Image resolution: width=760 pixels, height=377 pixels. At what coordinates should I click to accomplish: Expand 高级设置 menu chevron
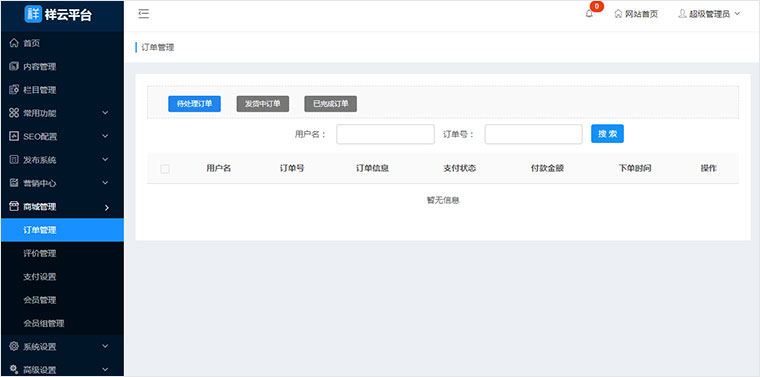[x=105, y=370]
